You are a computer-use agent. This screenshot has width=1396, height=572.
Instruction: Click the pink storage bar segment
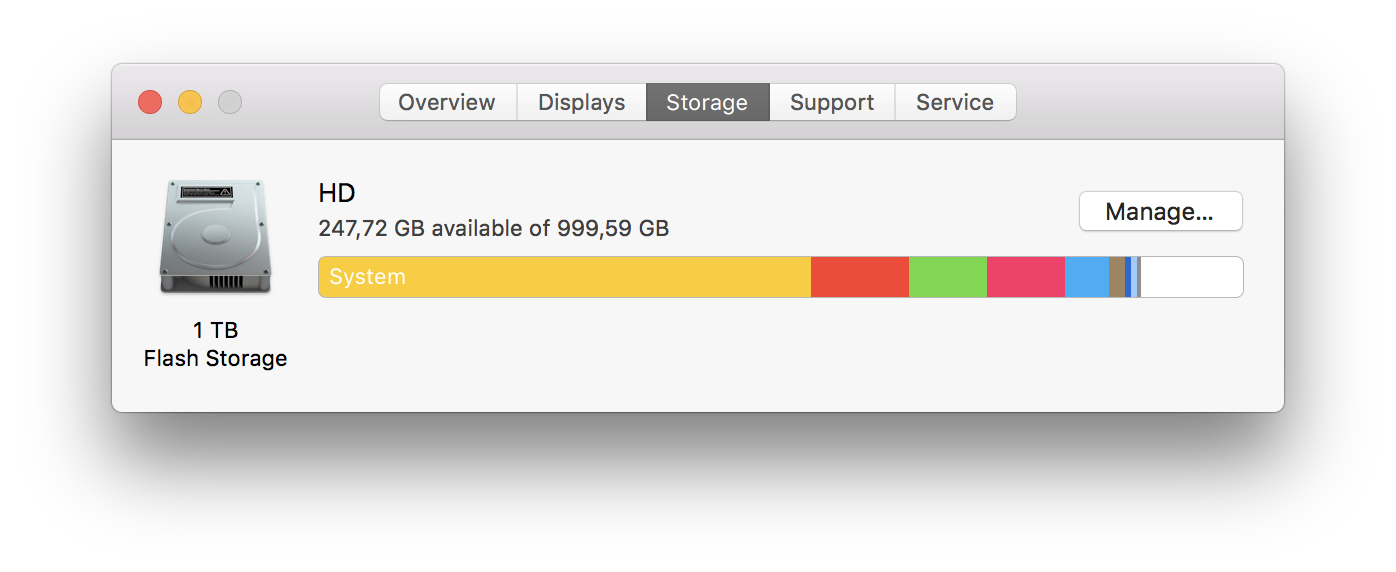1025,277
